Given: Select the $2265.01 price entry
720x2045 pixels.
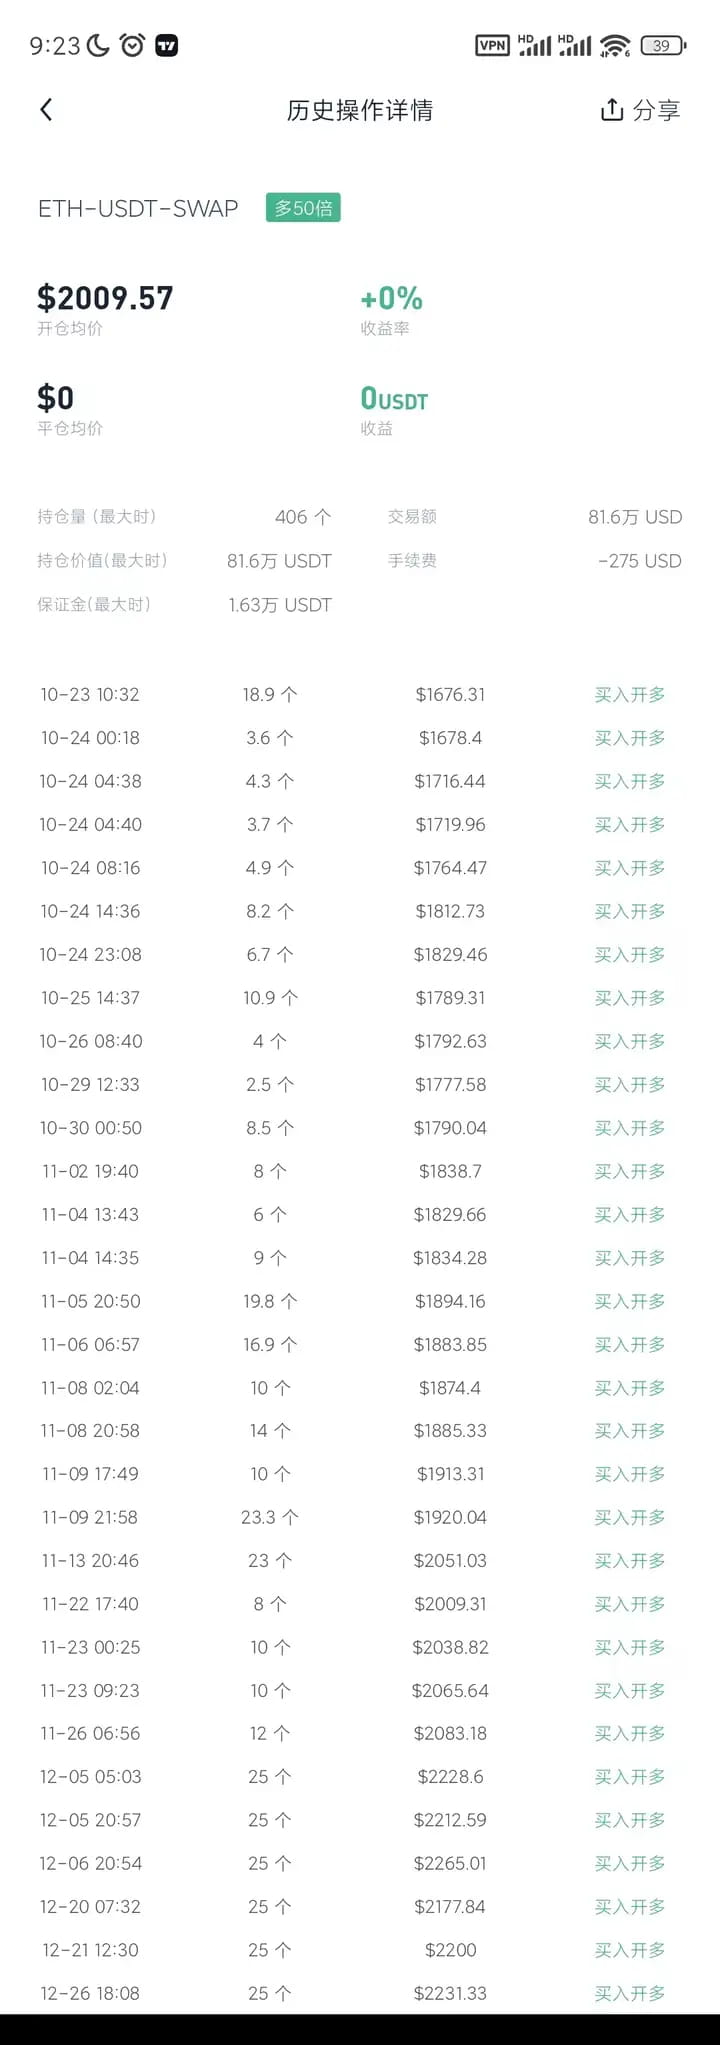Looking at the screenshot, I should click(x=450, y=1863).
